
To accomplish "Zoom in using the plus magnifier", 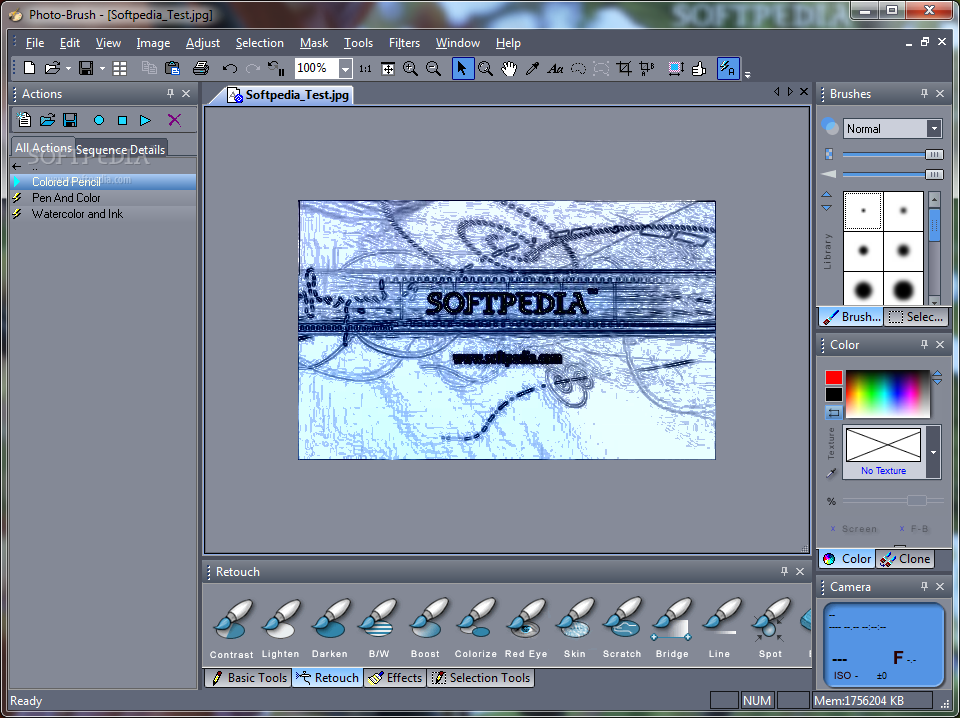I will pos(410,68).
